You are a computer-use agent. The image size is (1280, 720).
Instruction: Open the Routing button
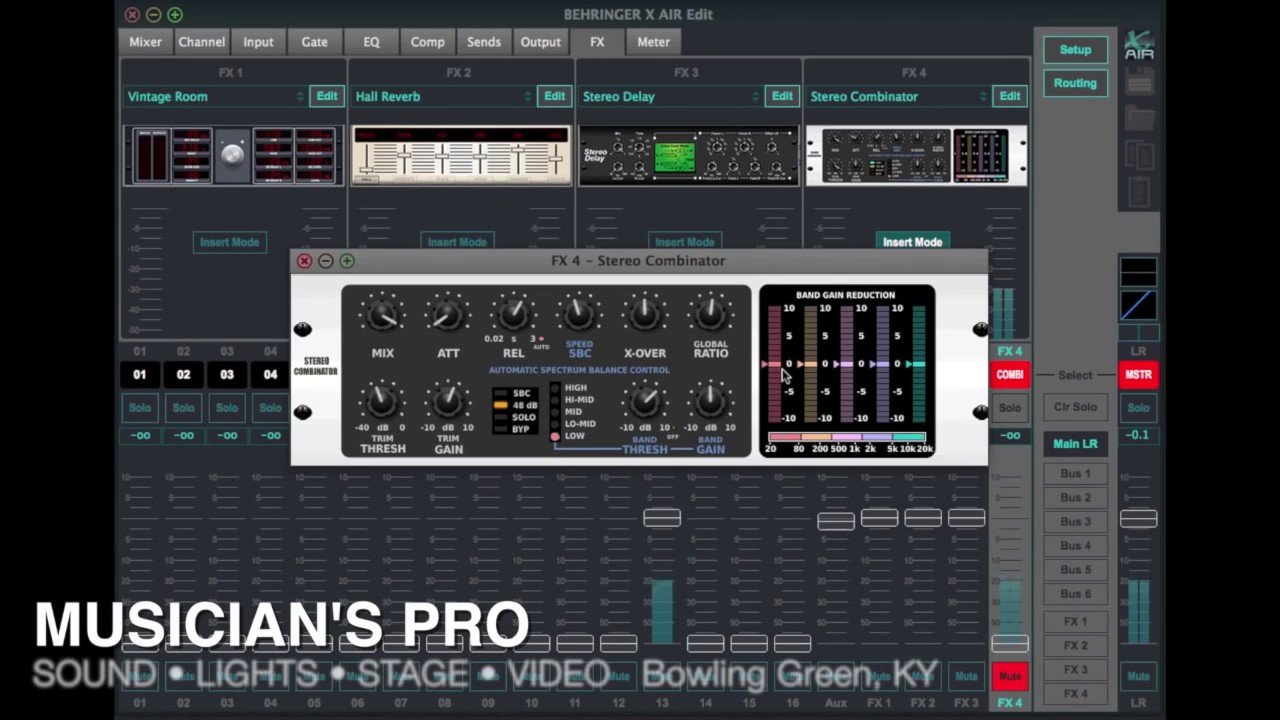click(1075, 83)
